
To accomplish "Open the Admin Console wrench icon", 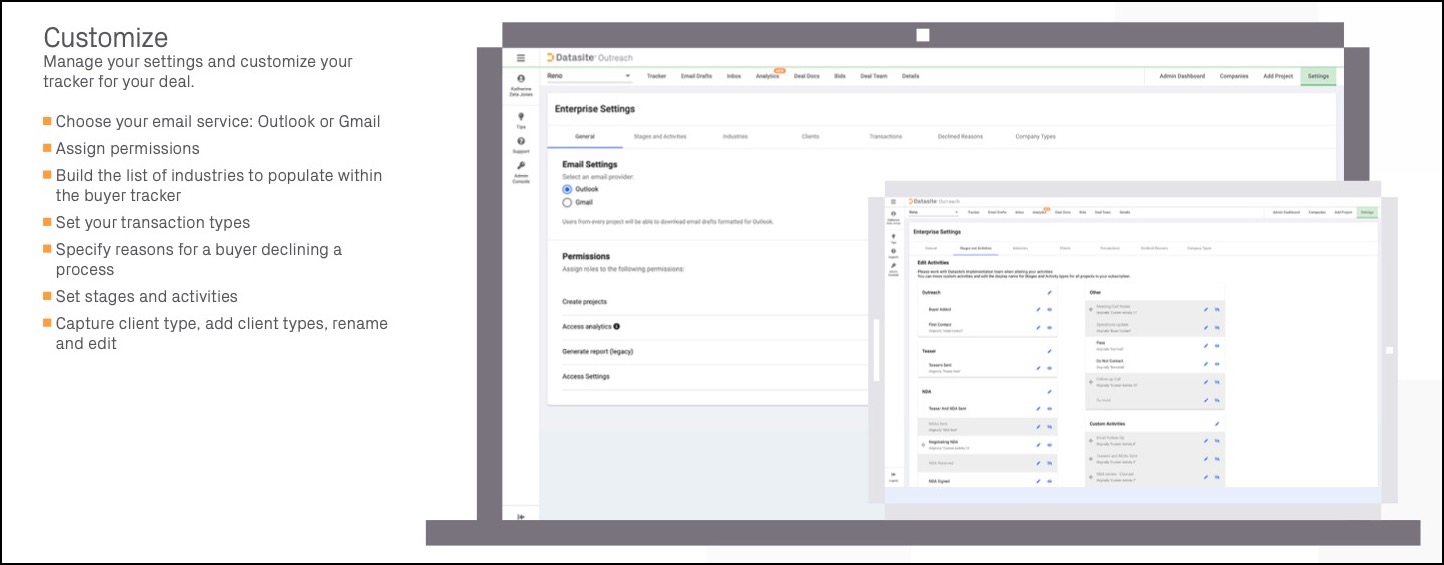I will [x=521, y=166].
